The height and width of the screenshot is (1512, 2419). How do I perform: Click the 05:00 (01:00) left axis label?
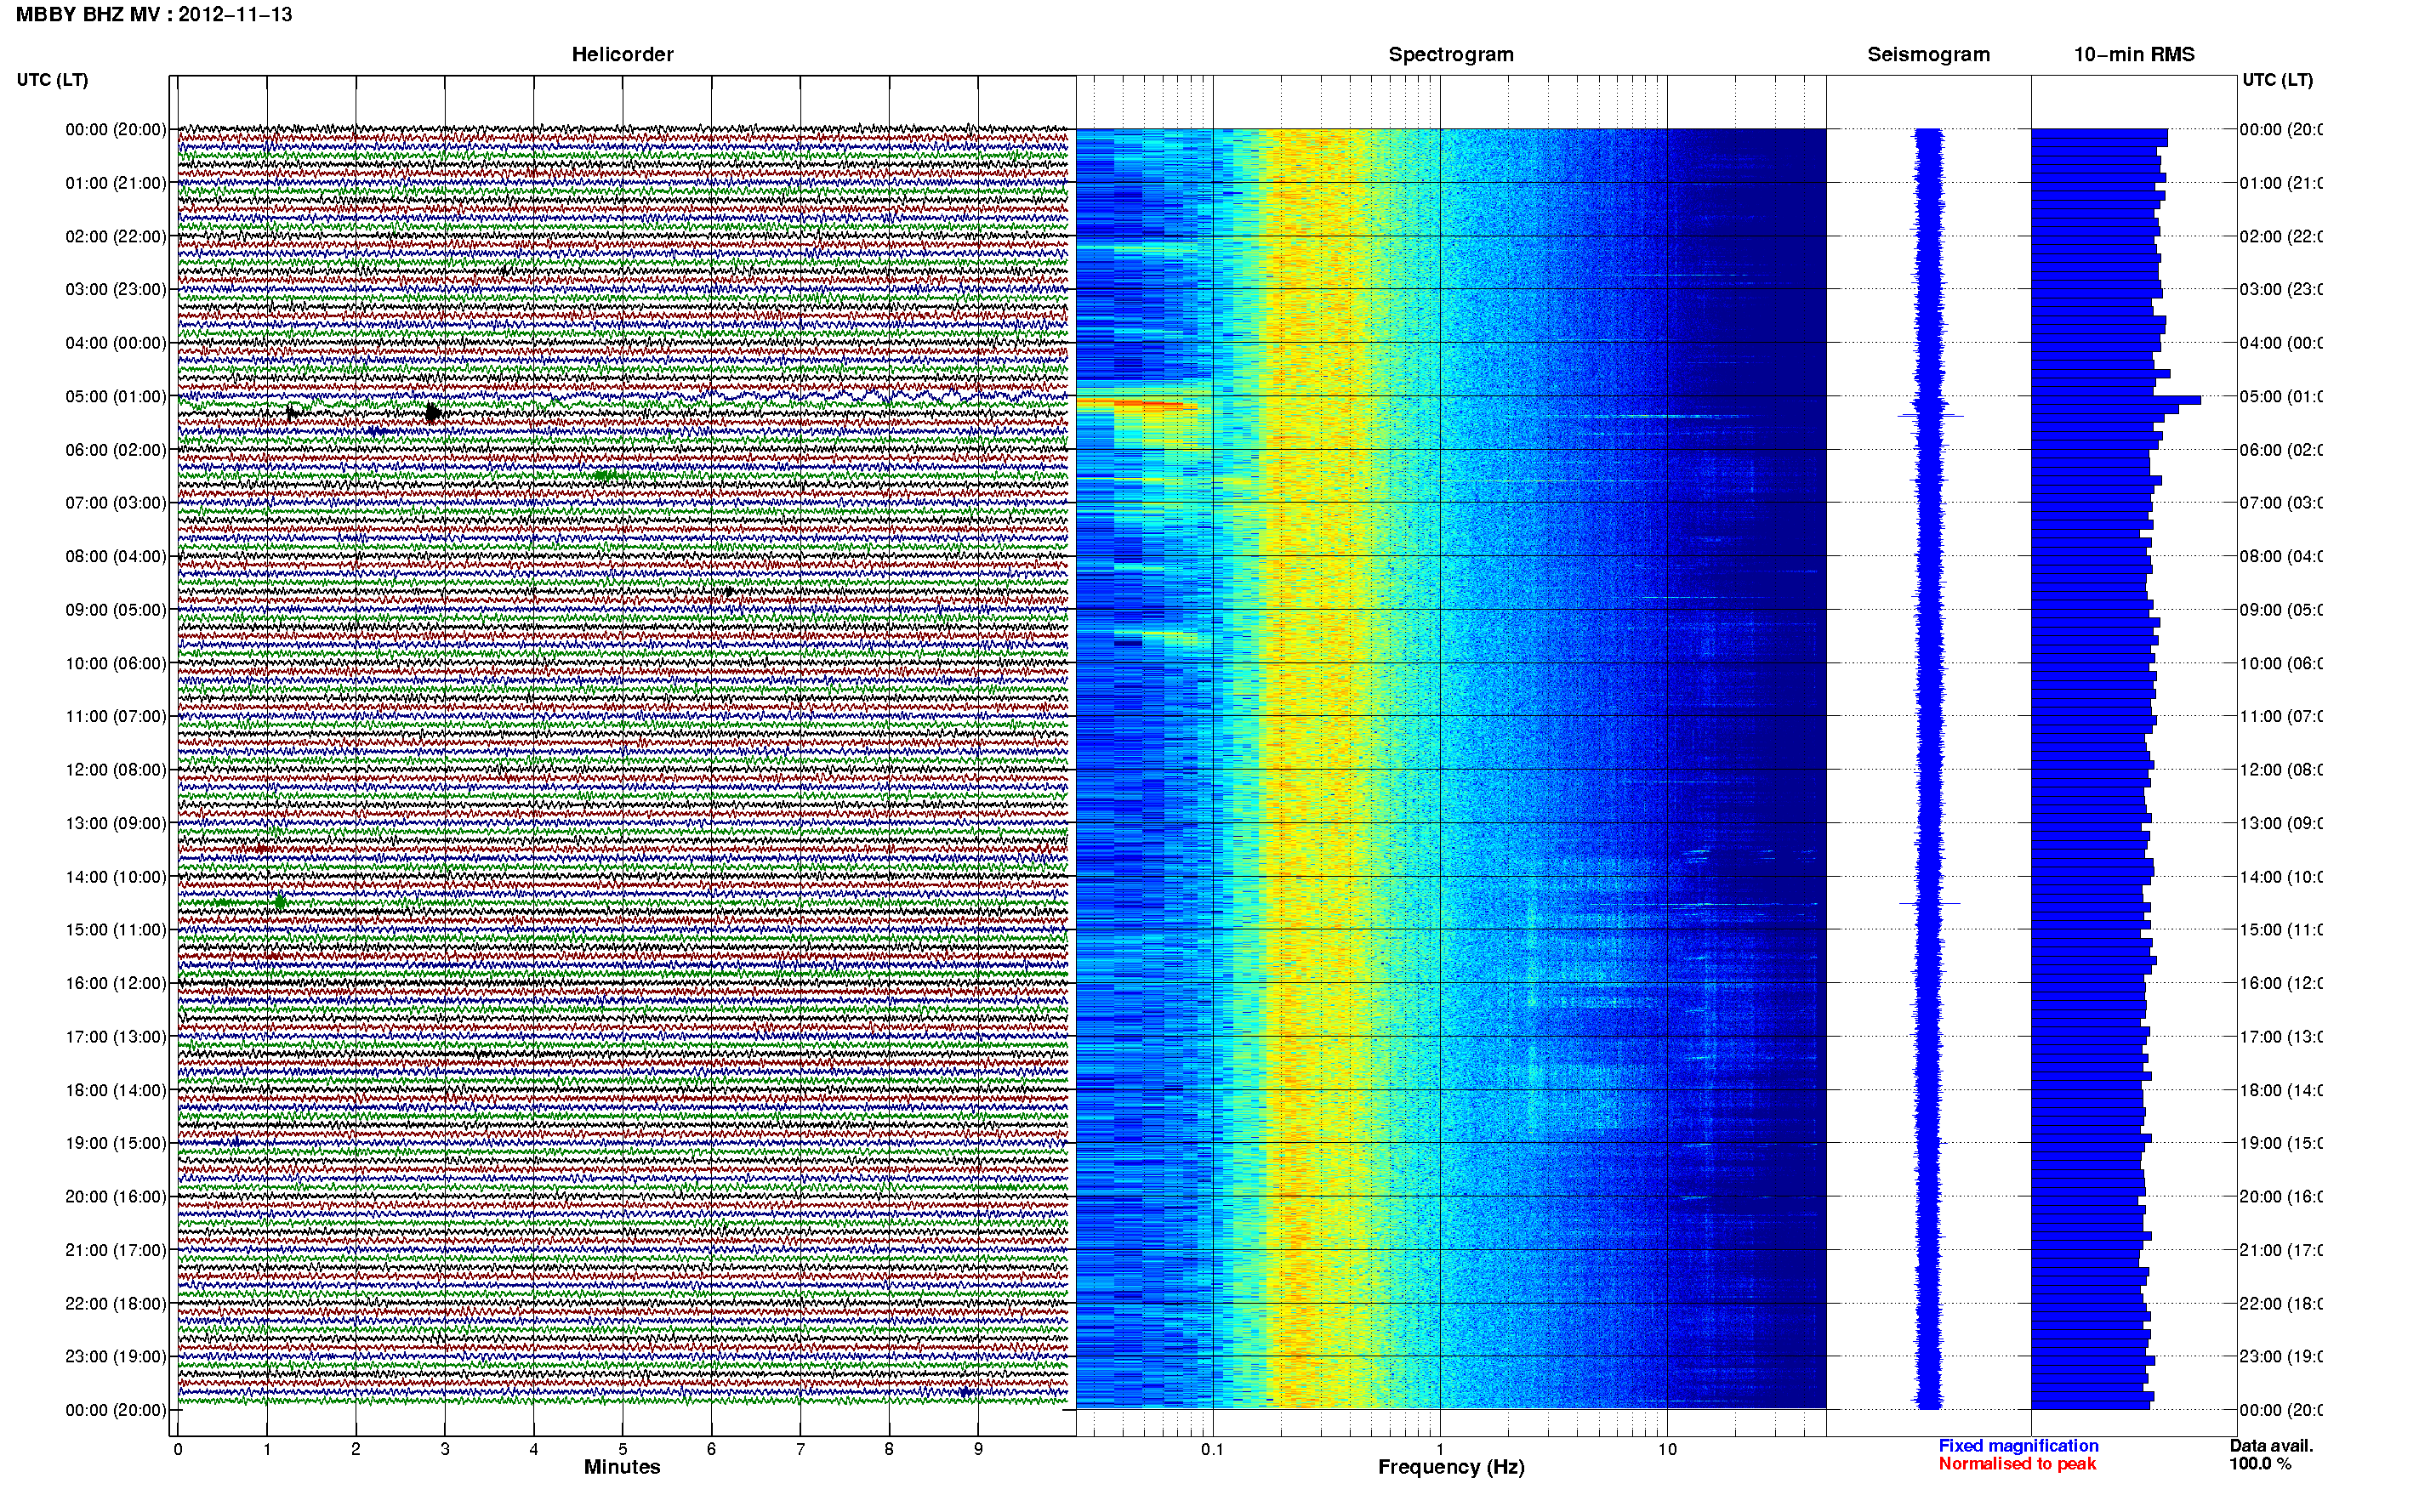click(x=116, y=397)
